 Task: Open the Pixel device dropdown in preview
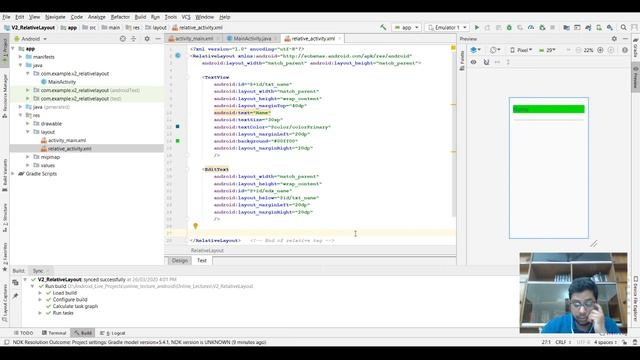521,50
